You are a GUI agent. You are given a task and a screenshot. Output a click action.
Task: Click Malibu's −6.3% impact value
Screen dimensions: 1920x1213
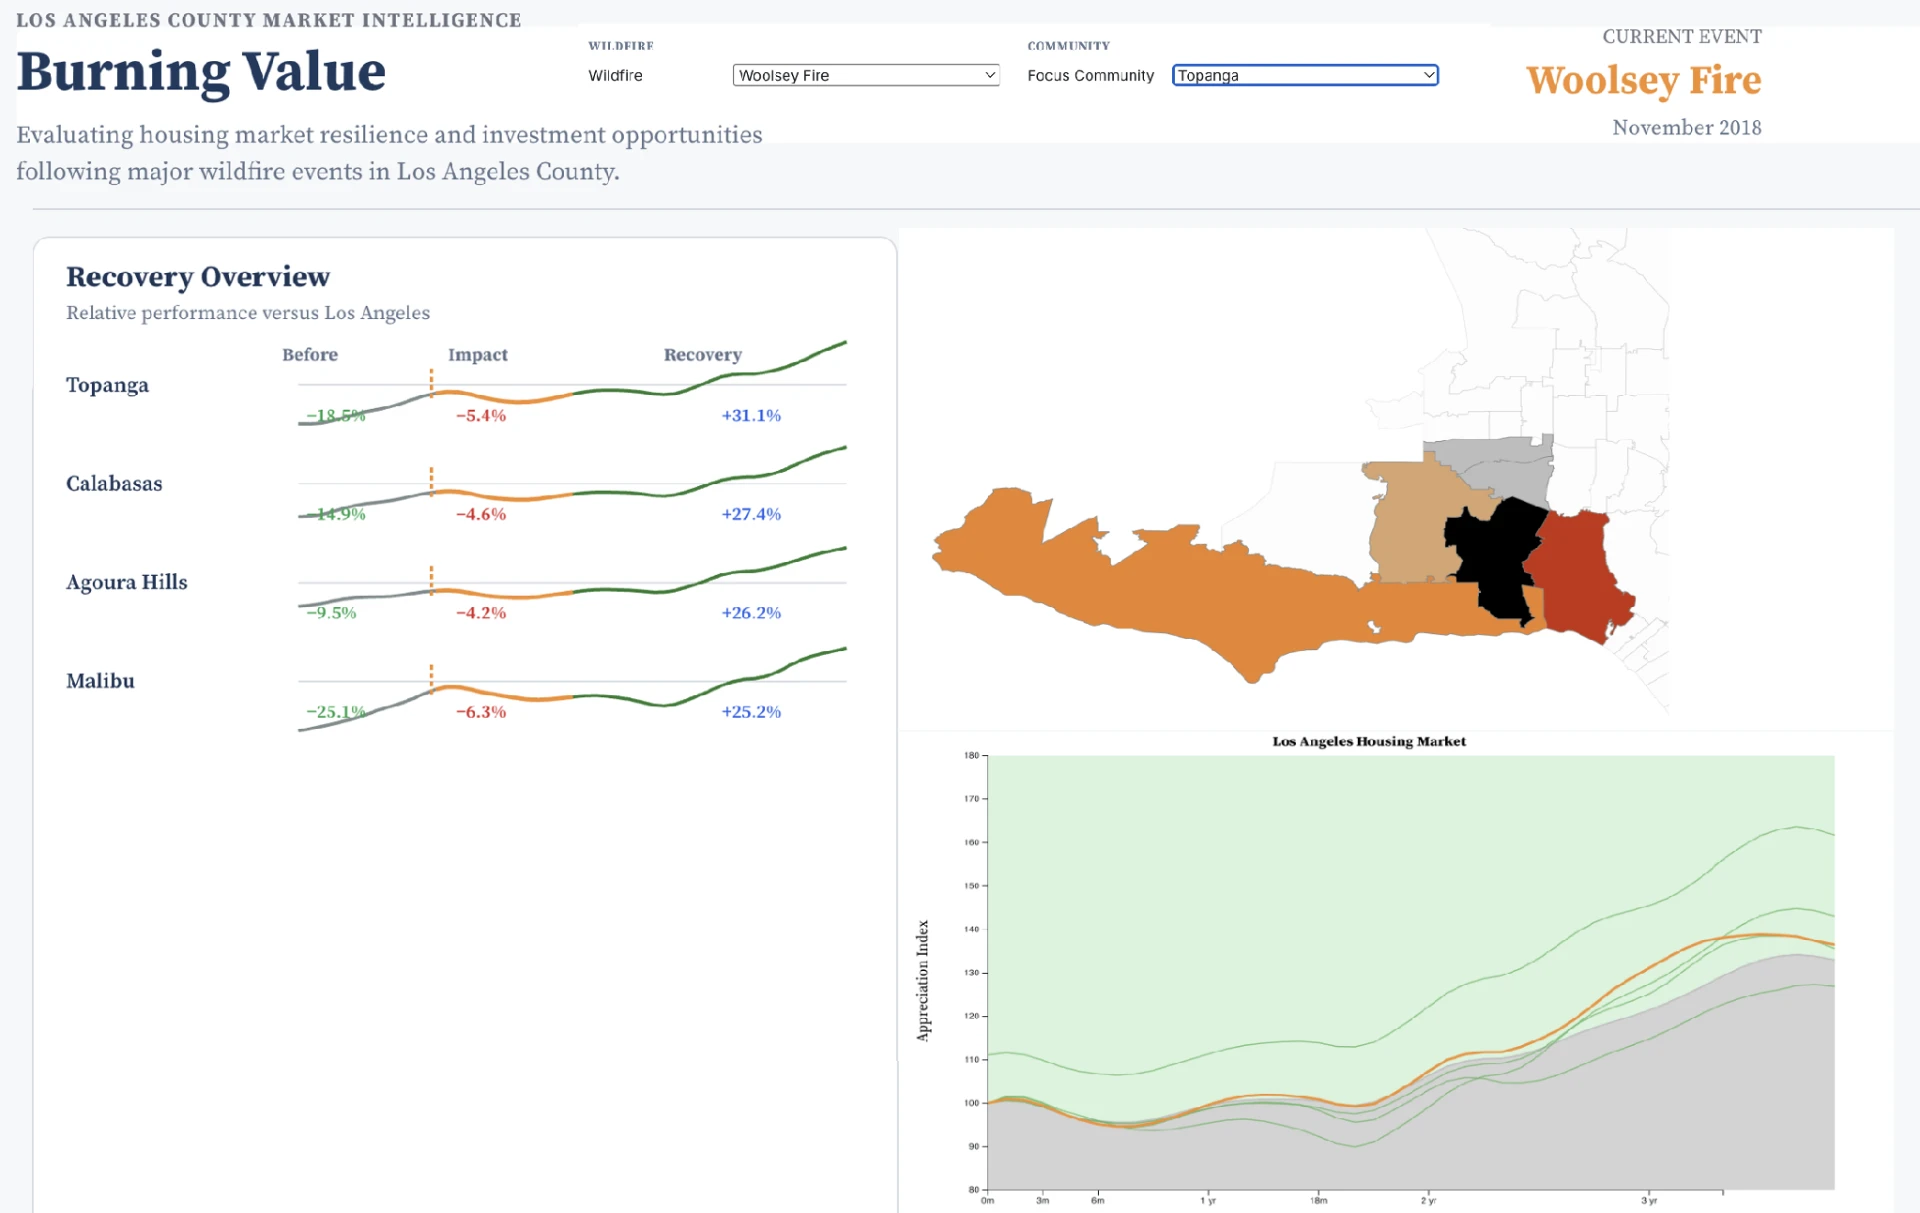coord(481,712)
